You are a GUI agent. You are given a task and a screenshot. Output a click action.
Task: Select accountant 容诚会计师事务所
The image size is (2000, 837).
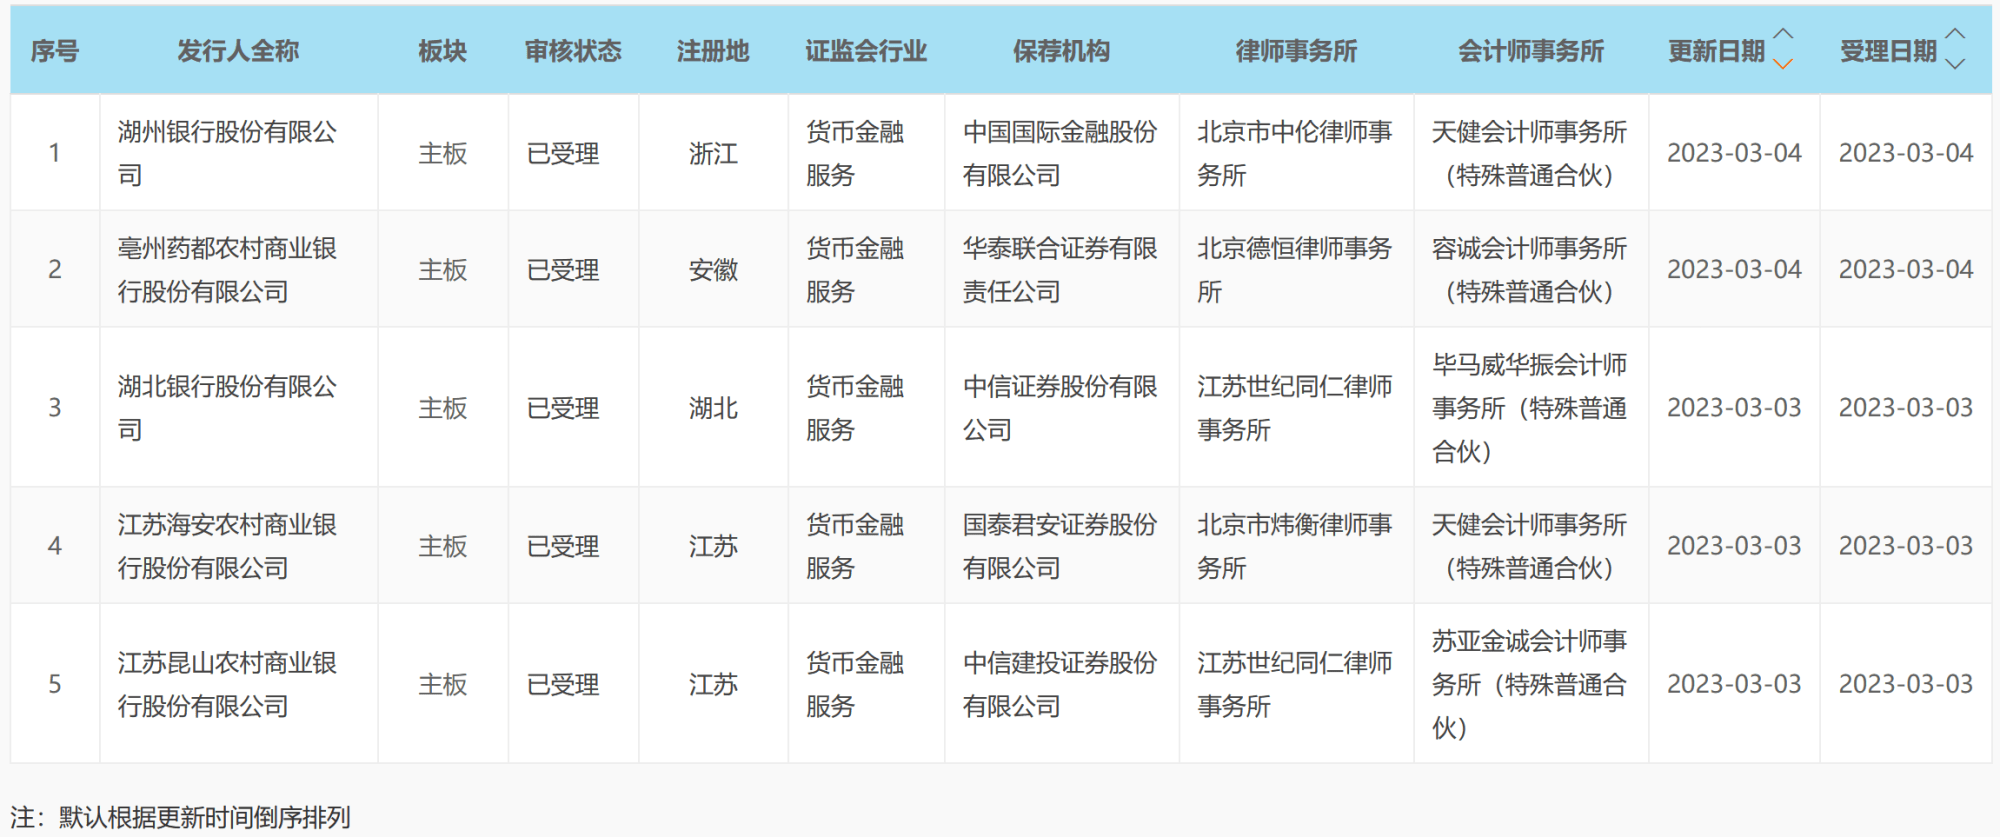(1530, 270)
